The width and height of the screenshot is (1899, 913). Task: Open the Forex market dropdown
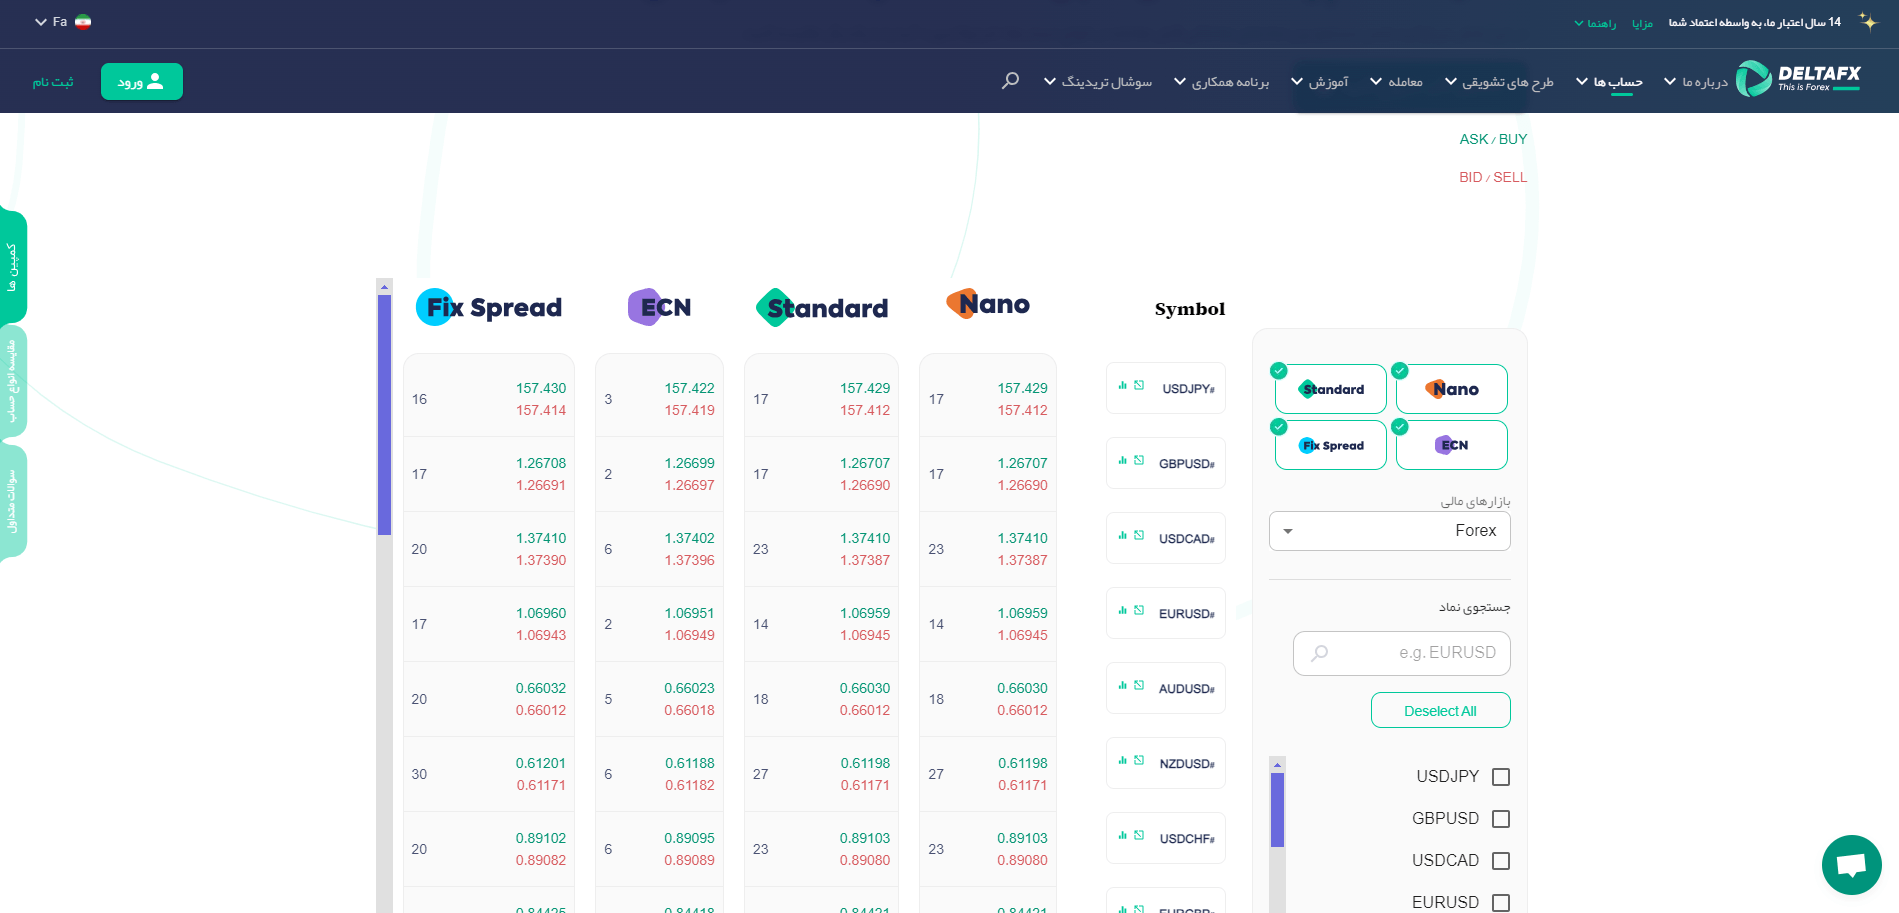(1390, 531)
